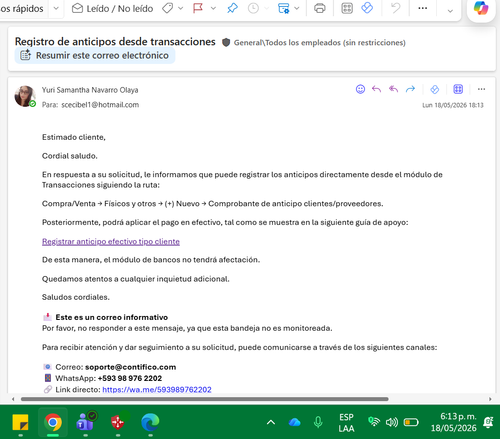Show hidden system tray icons
The image size is (500, 439).
[x=271, y=423]
